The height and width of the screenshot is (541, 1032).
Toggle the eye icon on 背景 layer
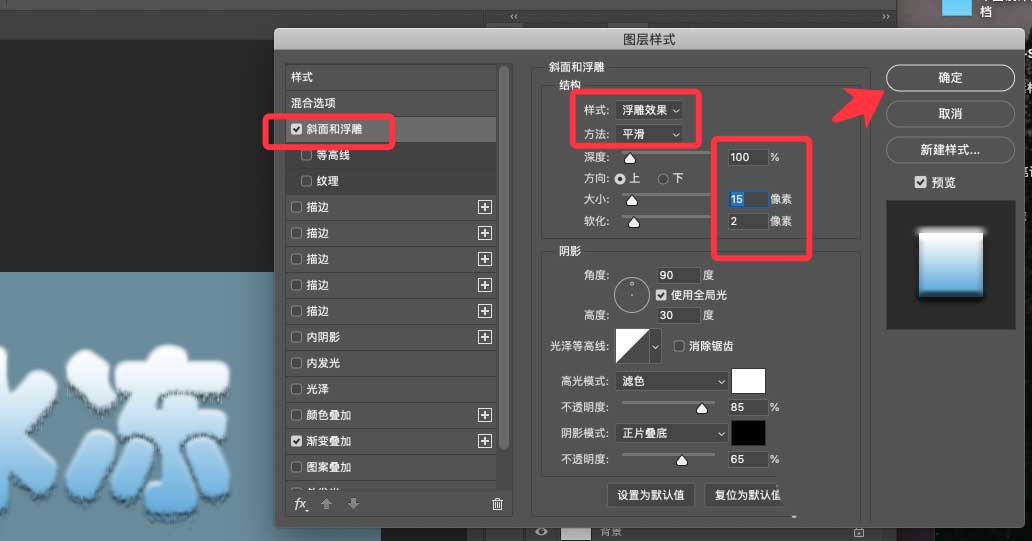[541, 532]
